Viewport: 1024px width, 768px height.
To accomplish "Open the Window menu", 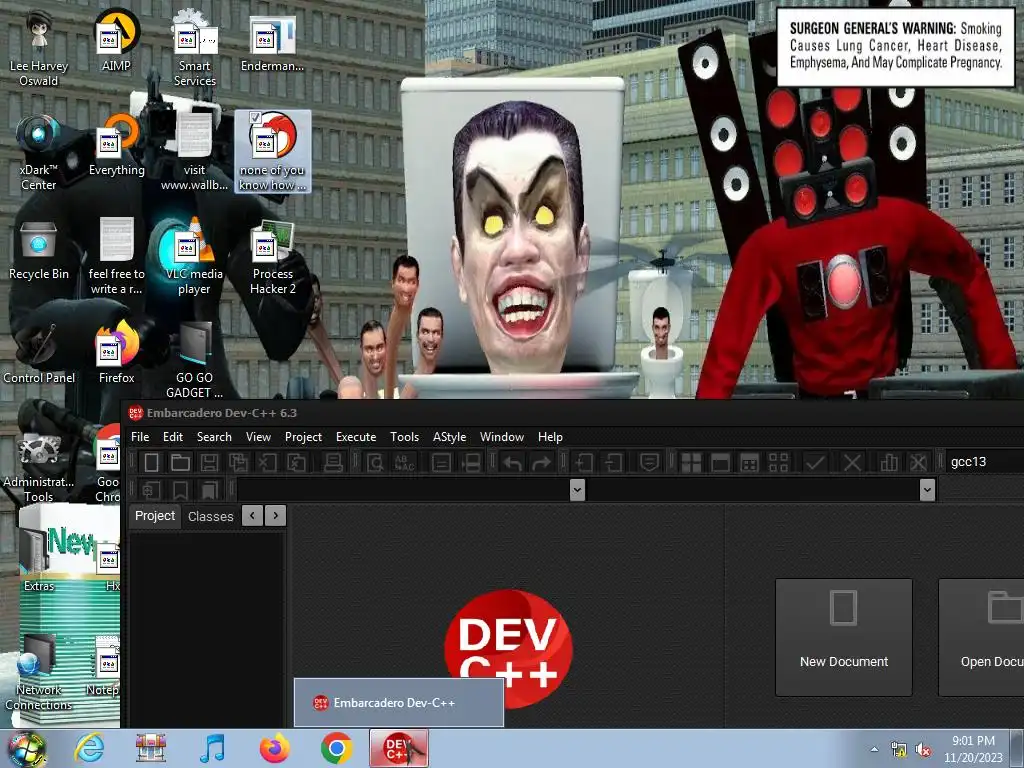I will coord(502,437).
